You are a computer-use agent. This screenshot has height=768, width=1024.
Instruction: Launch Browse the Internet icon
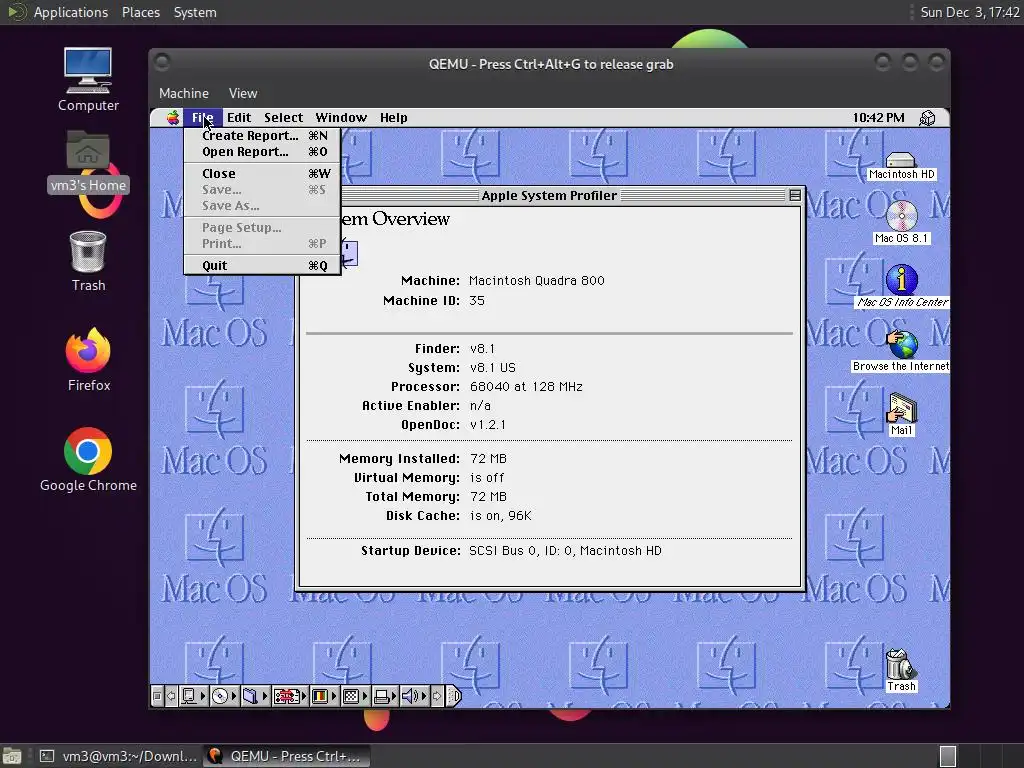[901, 350]
